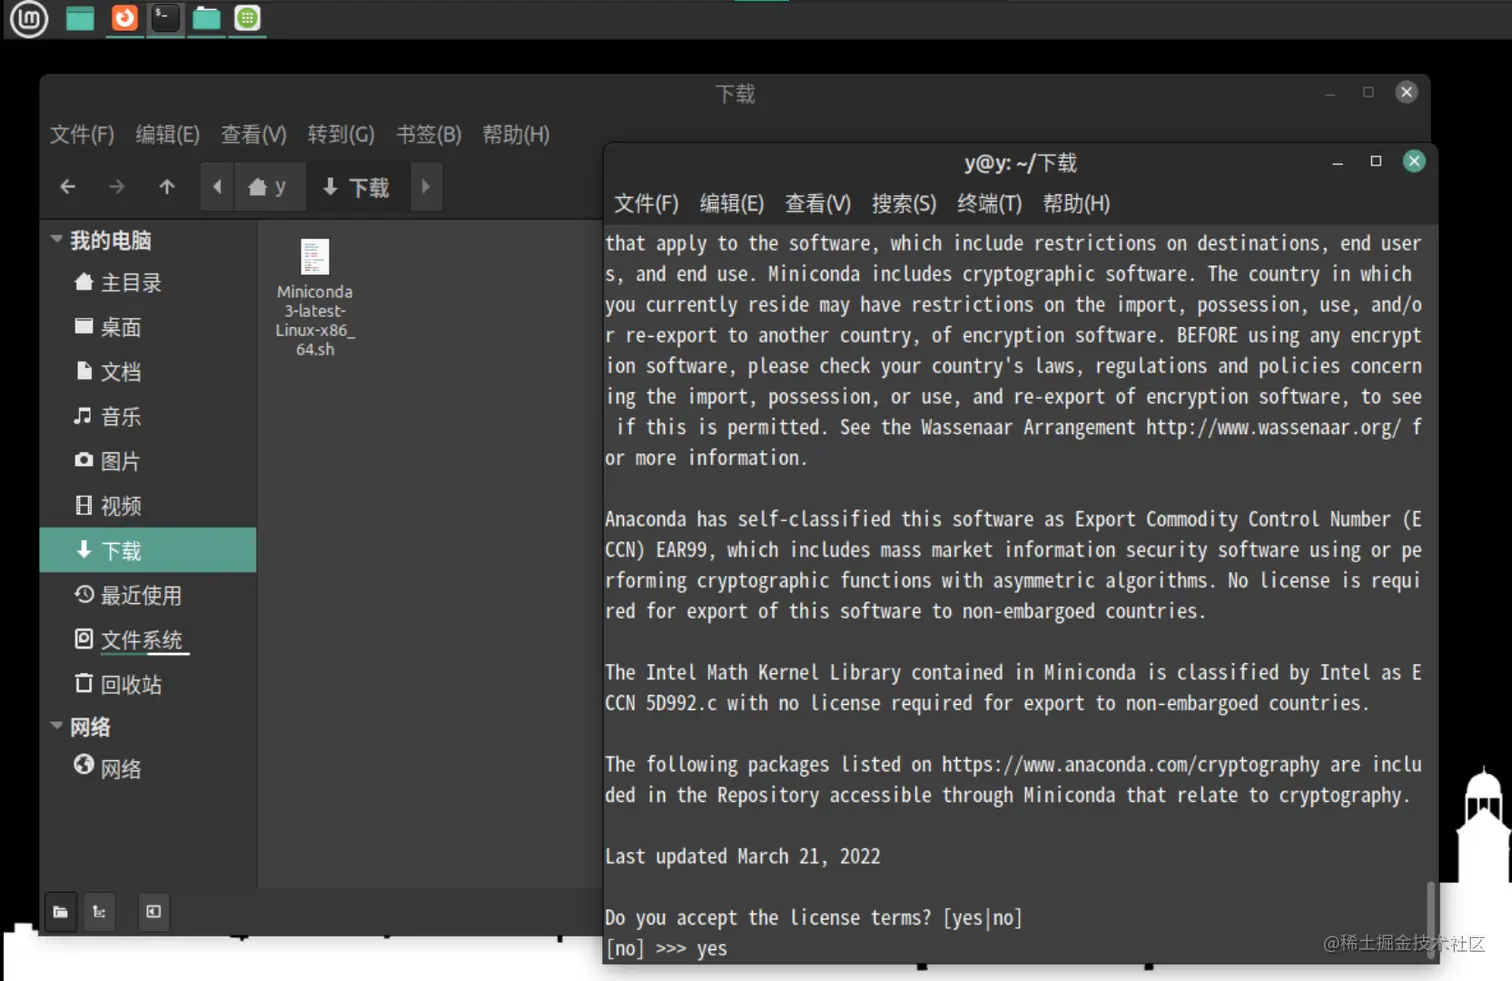
Task: Open the terminal 帮助(H) menu
Action: click(1076, 204)
